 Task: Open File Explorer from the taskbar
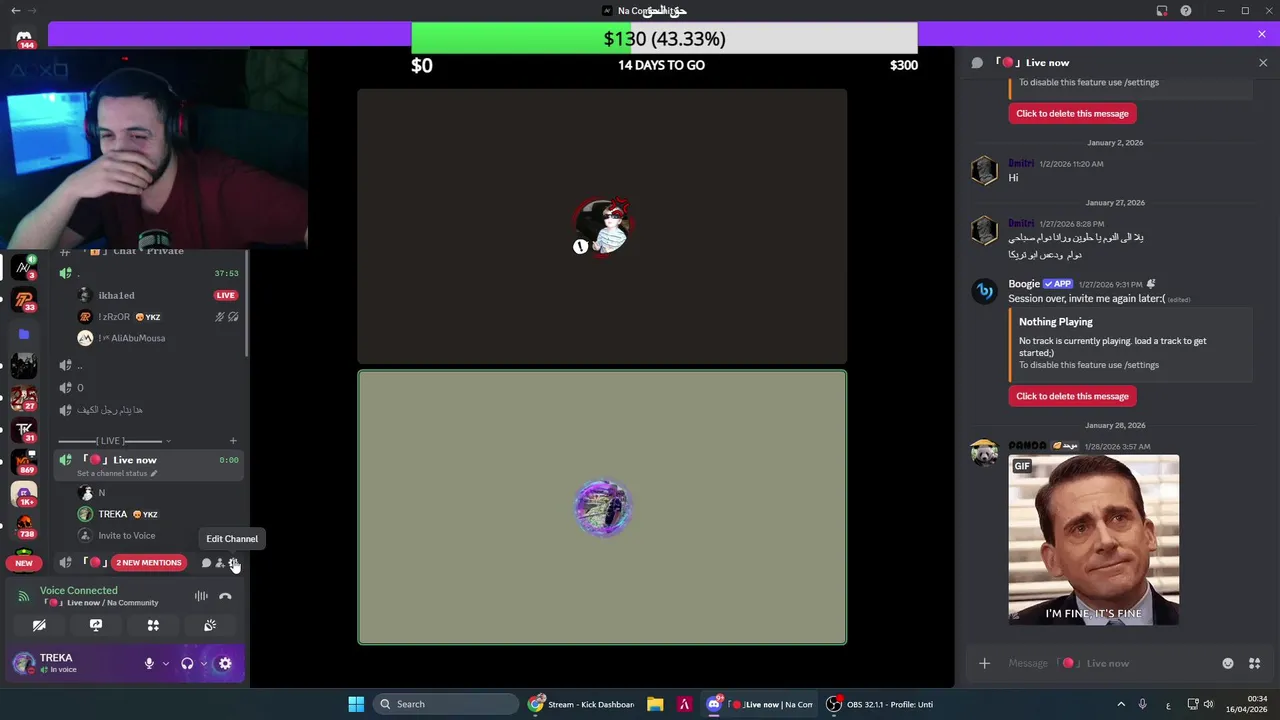655,704
